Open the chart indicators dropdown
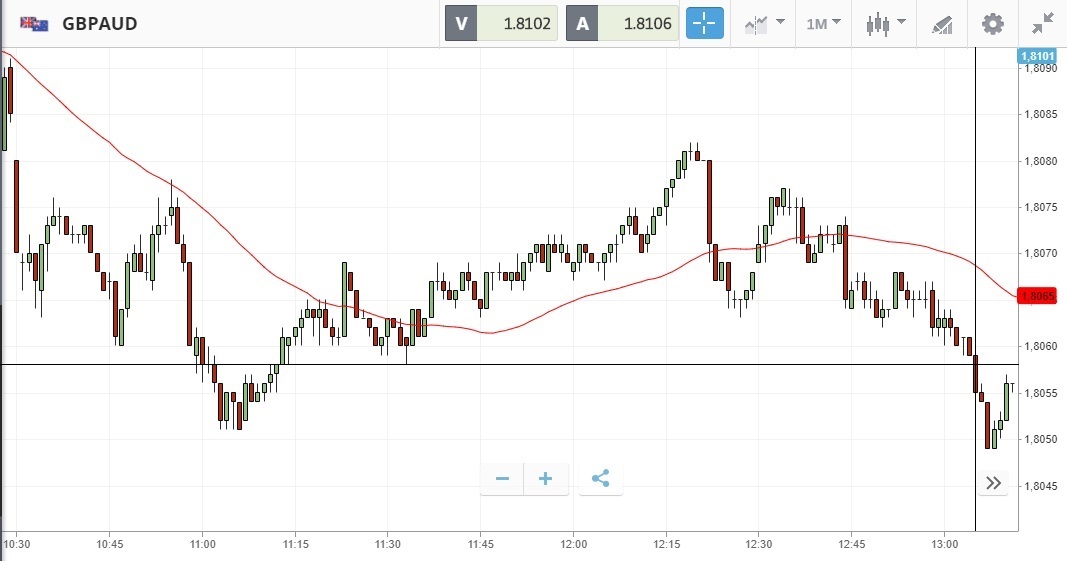 coord(765,24)
